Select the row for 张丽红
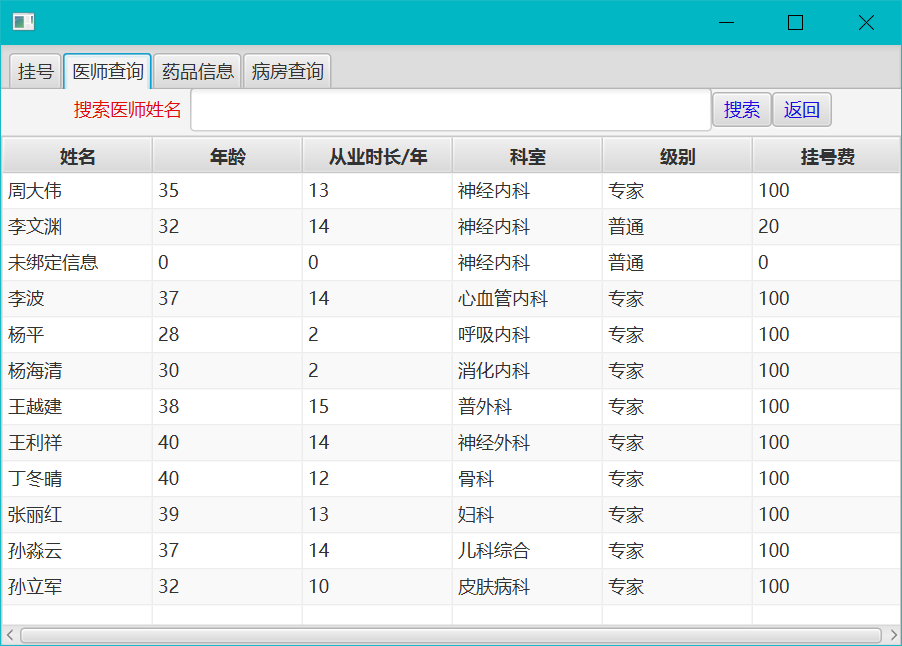 click(x=451, y=514)
